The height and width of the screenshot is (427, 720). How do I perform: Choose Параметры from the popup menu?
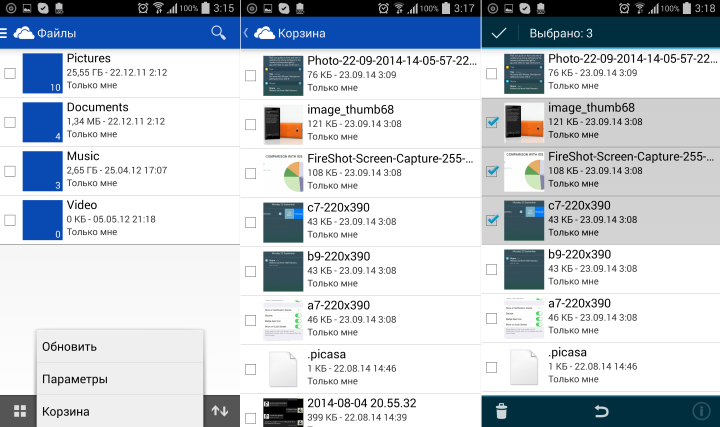[x=120, y=380]
